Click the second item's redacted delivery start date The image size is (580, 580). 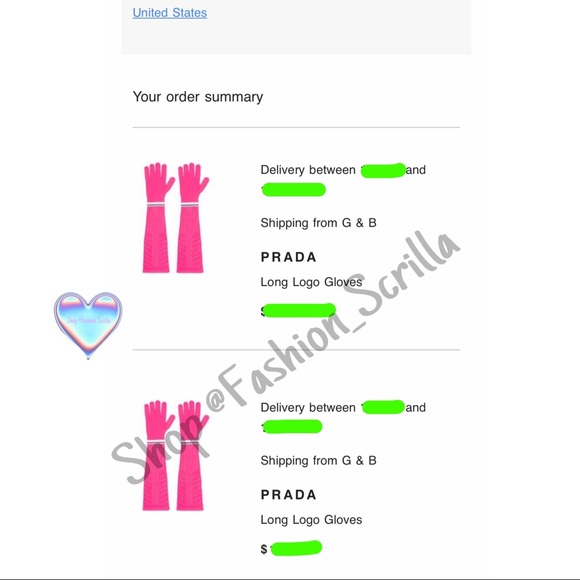[383, 407]
